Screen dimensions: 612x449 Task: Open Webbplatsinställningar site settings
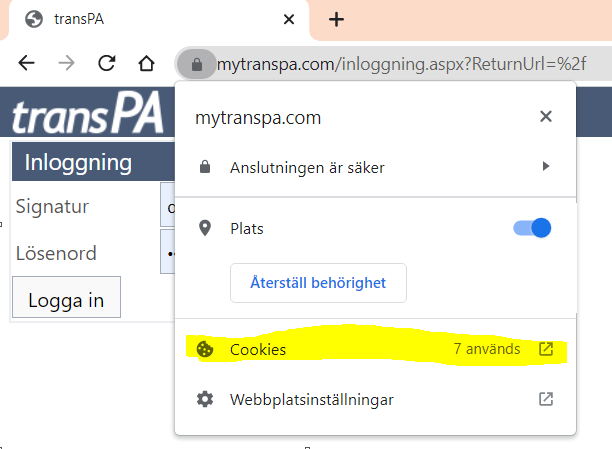[375, 399]
